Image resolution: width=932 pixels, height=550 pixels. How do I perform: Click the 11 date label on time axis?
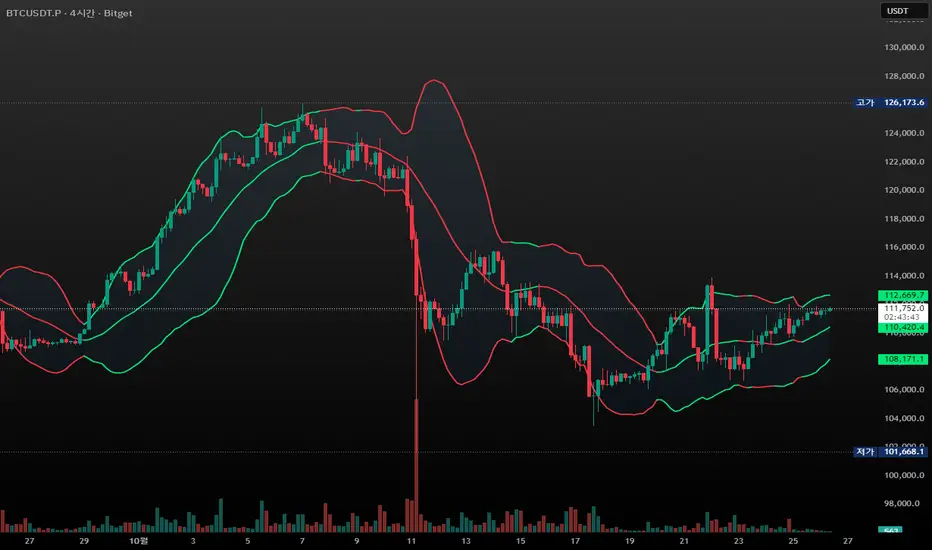(x=411, y=541)
